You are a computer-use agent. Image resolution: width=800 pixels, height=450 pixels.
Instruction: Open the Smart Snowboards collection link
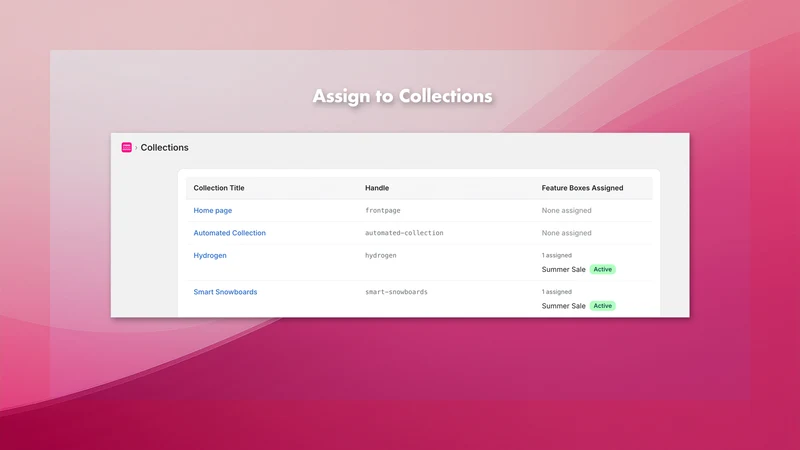tap(225, 292)
